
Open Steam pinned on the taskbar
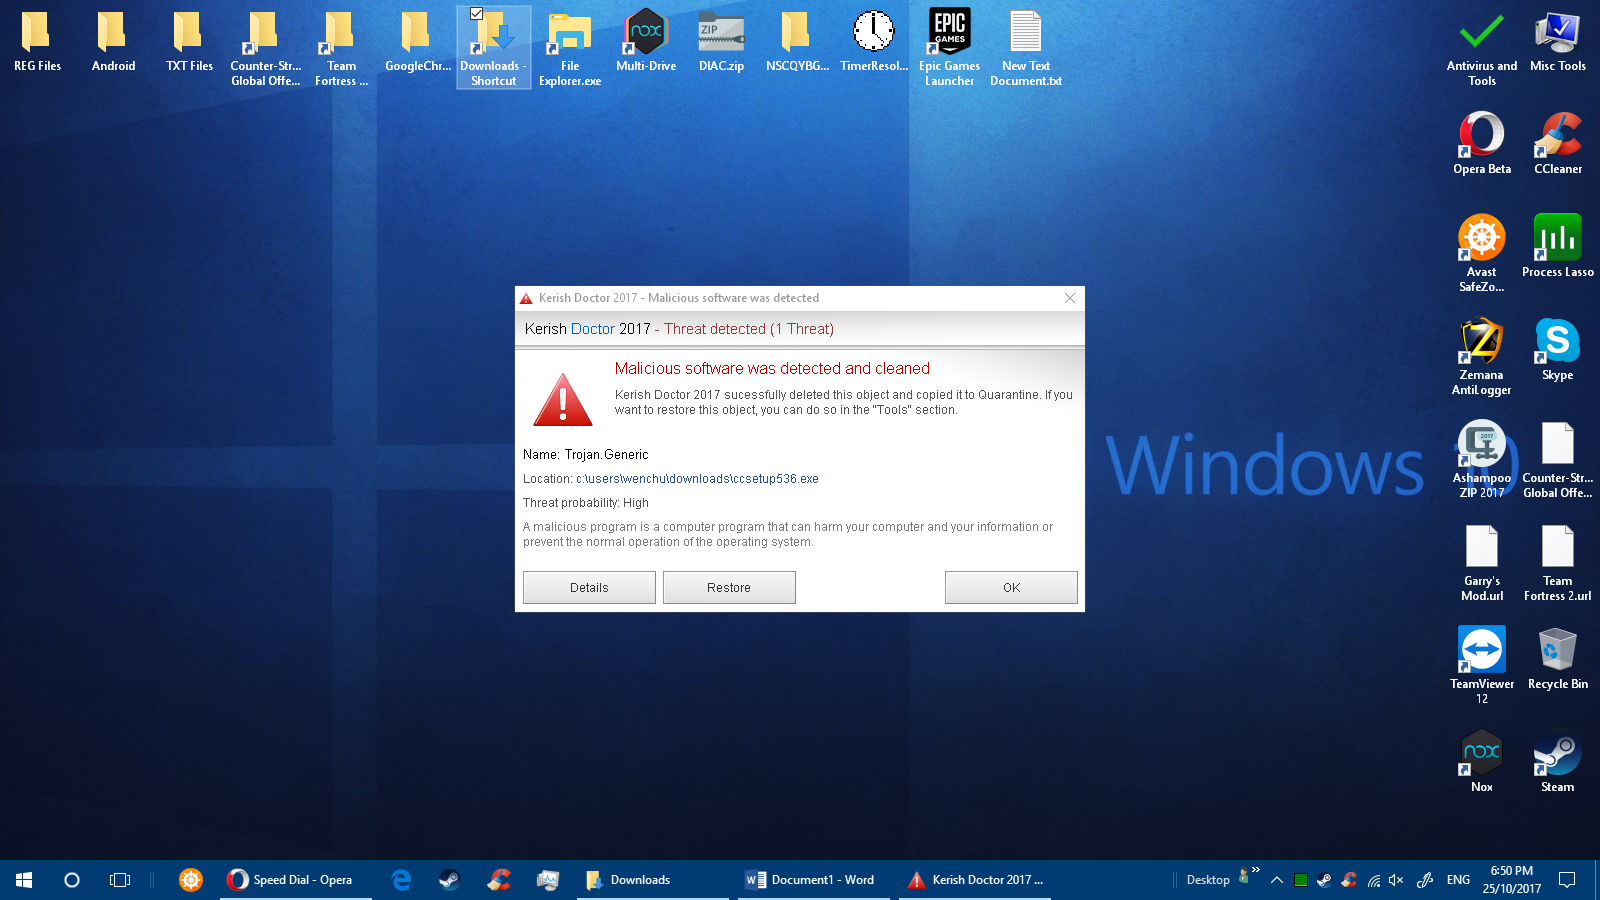coord(449,880)
